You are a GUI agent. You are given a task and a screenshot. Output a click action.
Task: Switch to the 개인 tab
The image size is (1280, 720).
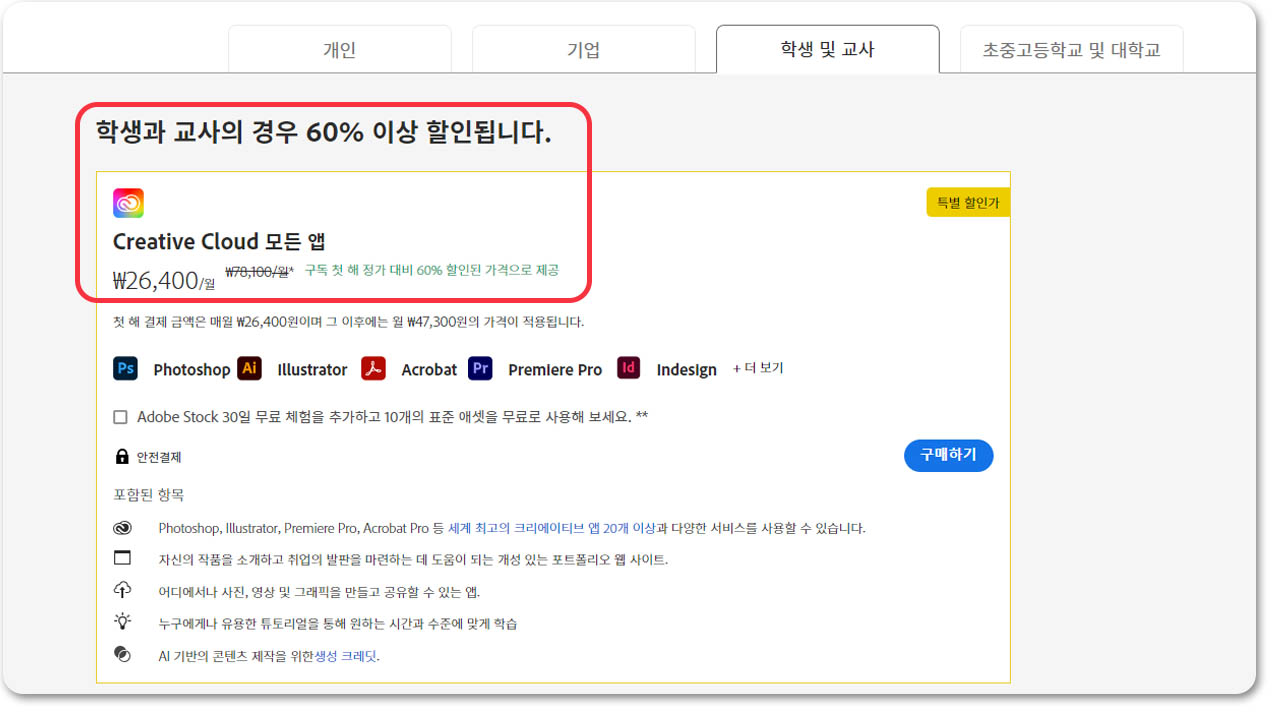340,50
